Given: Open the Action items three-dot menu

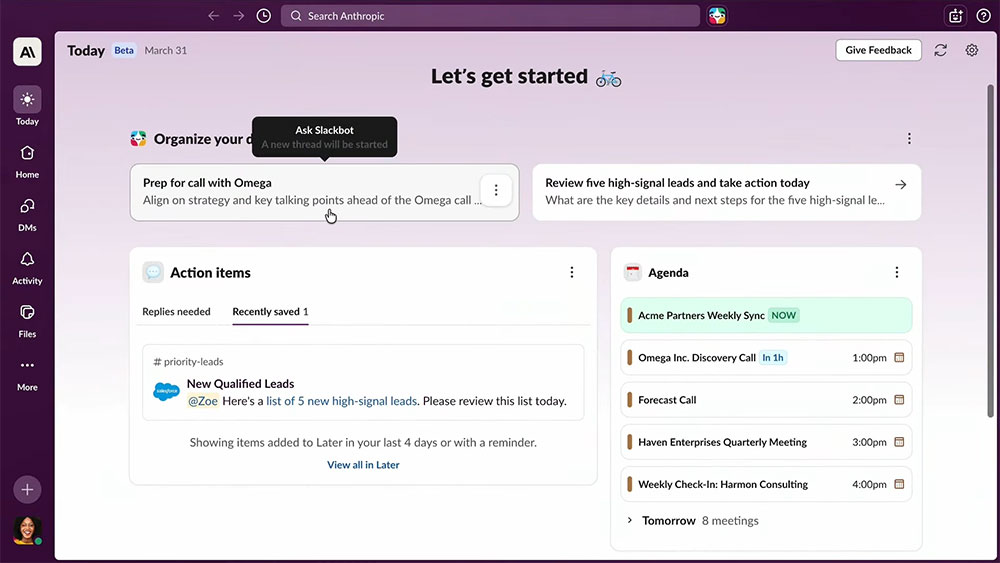Looking at the screenshot, I should [x=572, y=272].
